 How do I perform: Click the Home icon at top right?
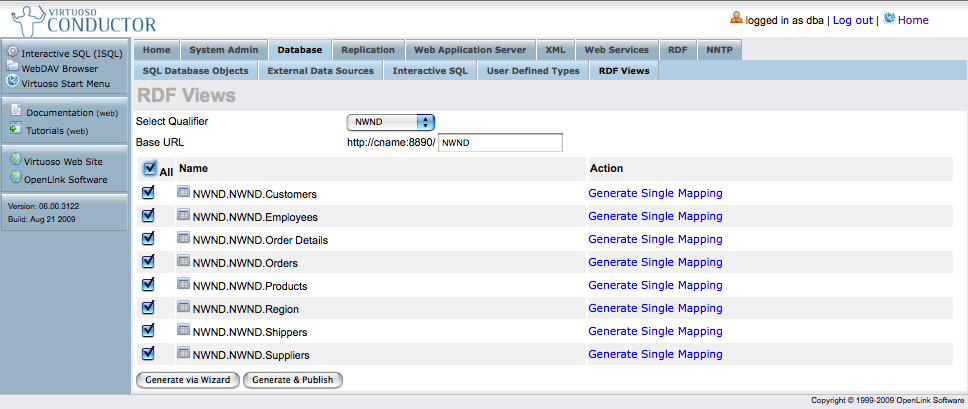point(889,18)
